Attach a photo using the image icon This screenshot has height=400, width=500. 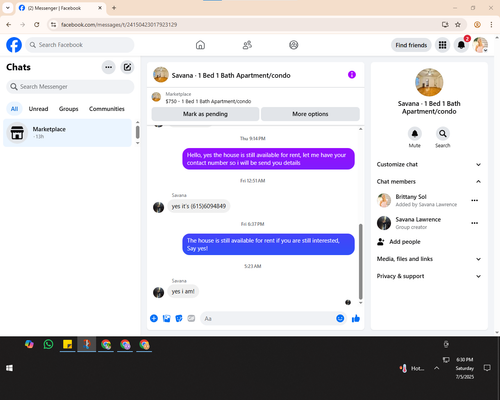click(x=166, y=318)
